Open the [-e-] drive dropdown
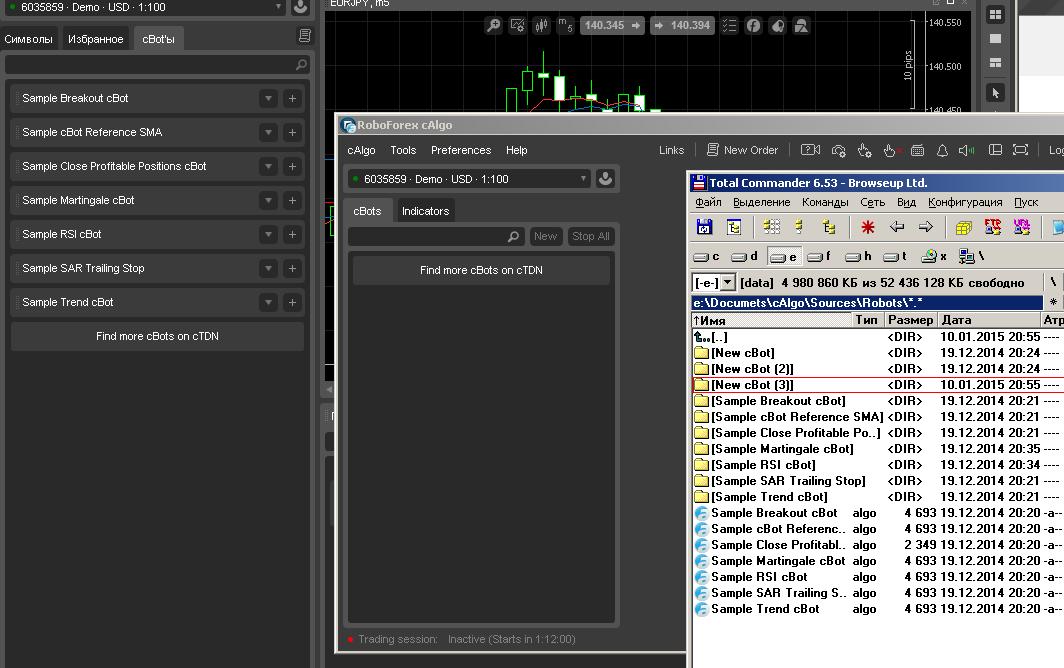 (727, 282)
